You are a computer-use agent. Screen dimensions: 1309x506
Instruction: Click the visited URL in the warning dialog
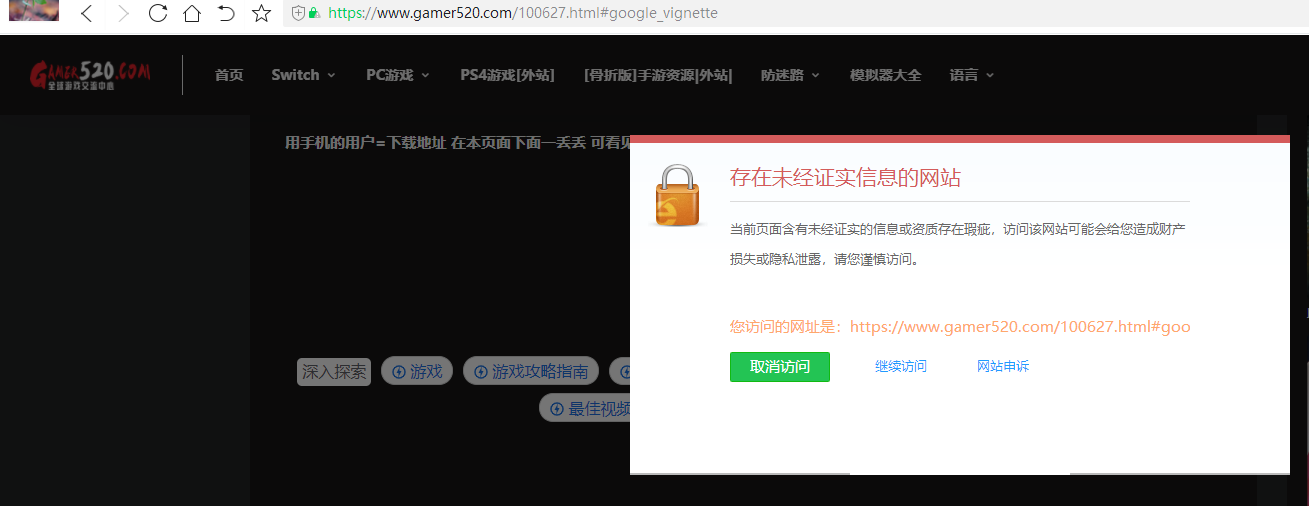[x=1020, y=327]
